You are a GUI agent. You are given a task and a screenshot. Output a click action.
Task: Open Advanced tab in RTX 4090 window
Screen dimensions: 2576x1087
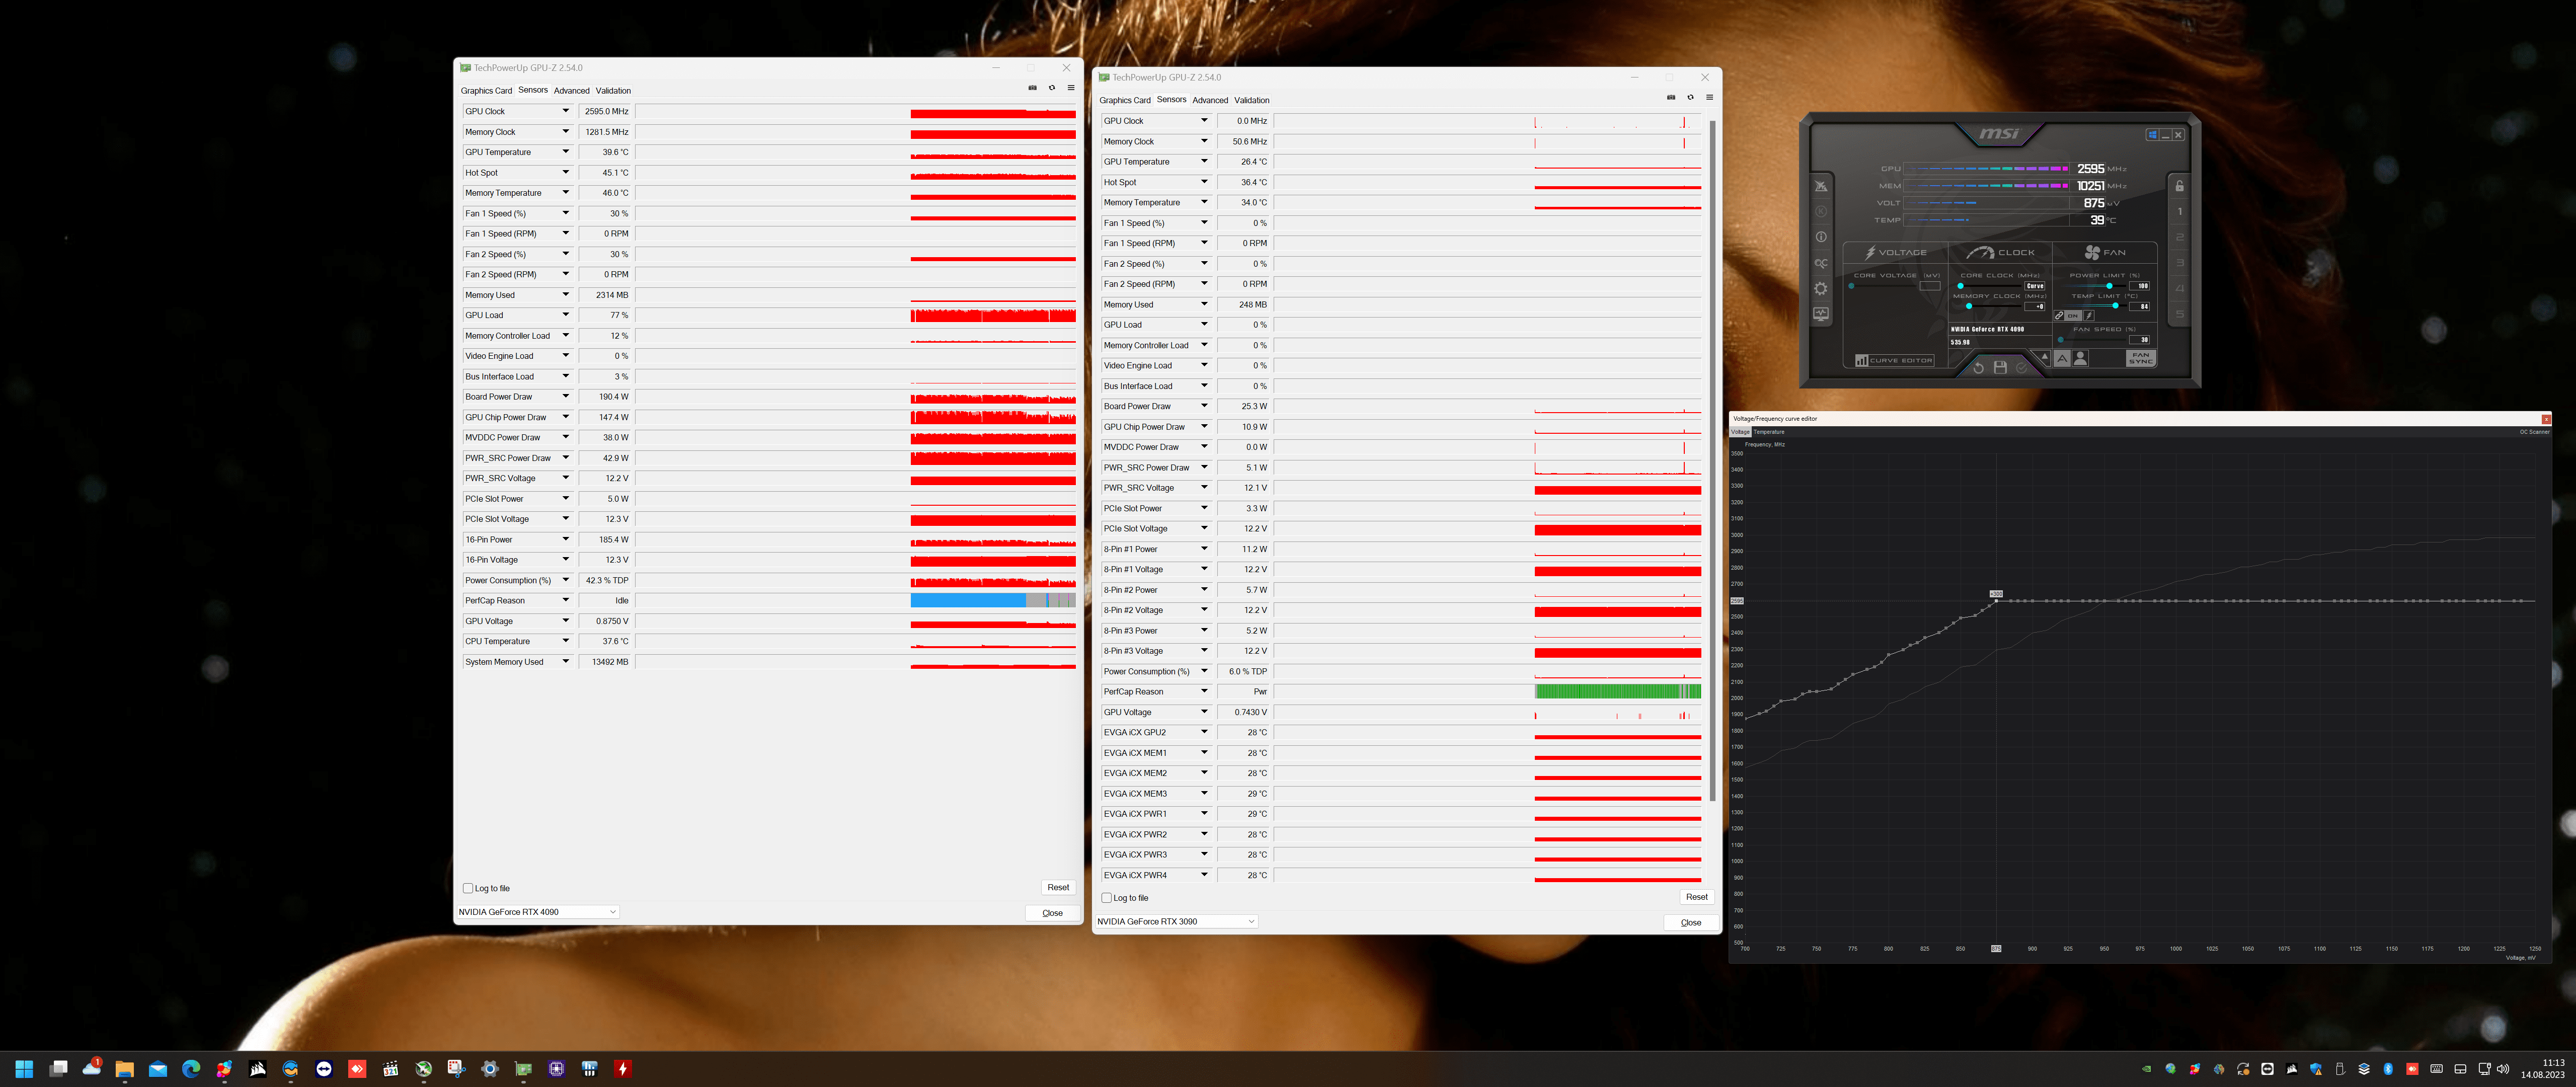pyautogui.click(x=572, y=90)
